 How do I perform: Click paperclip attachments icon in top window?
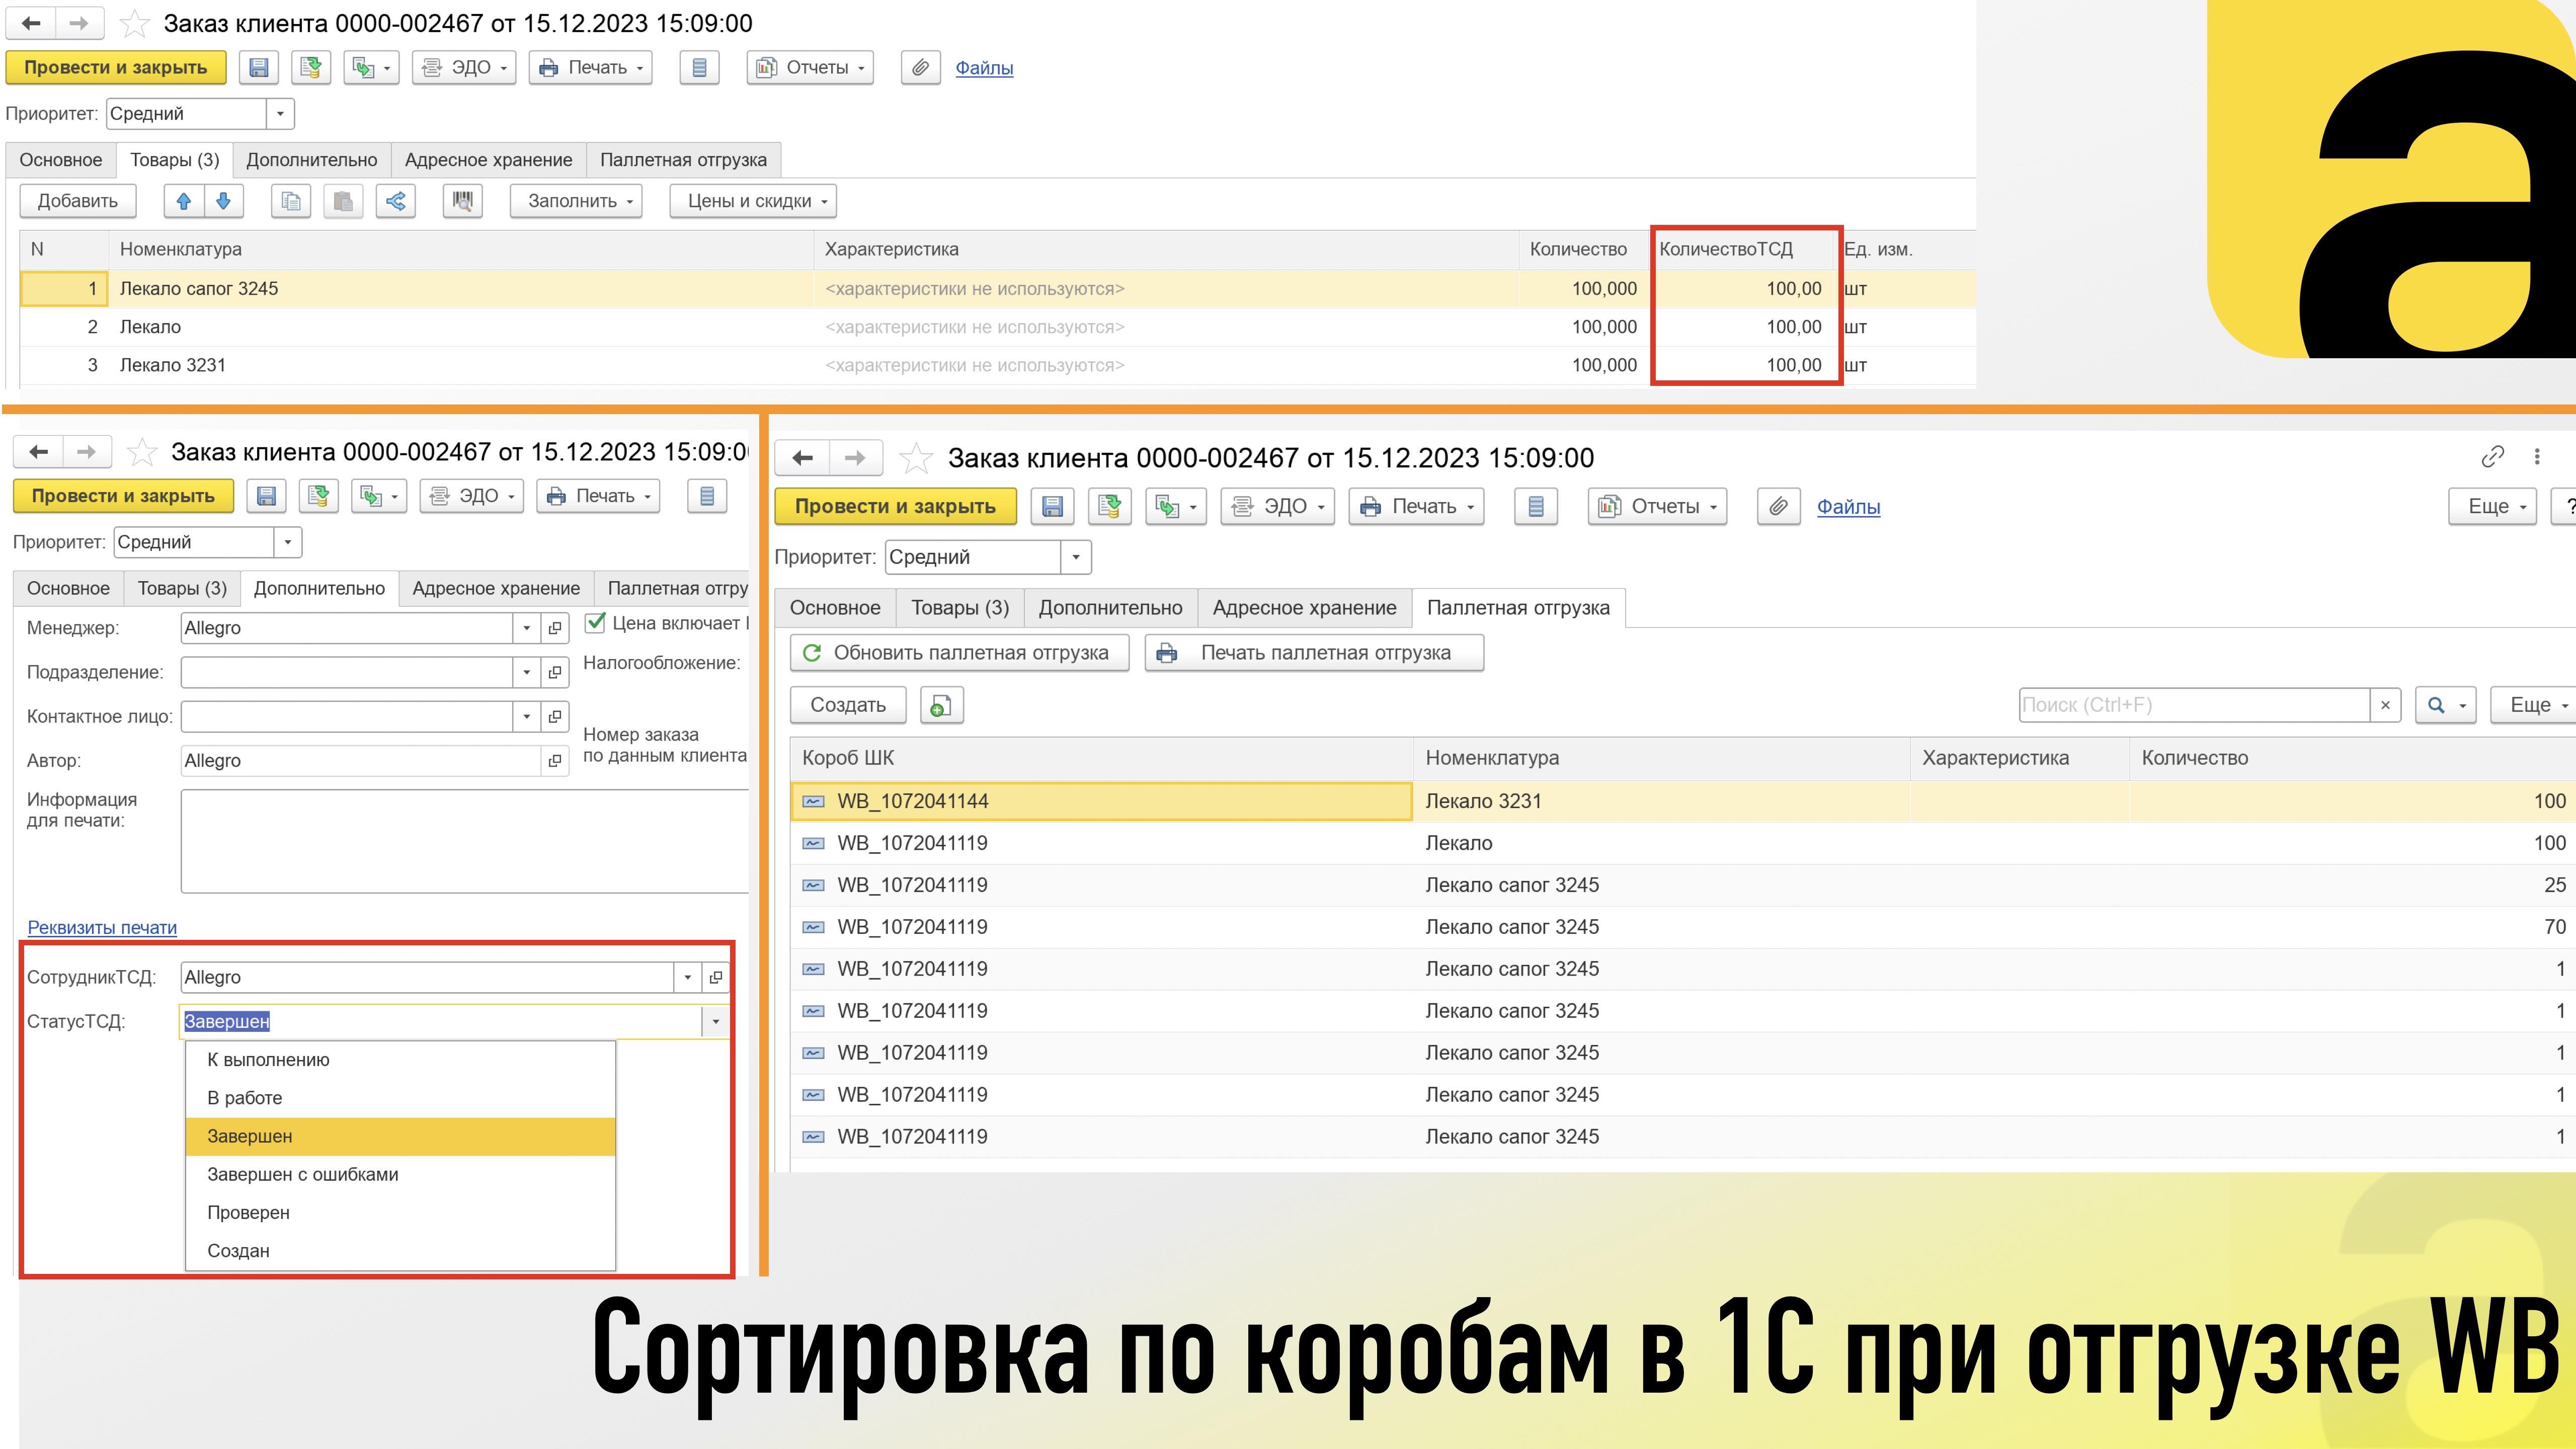[x=920, y=68]
